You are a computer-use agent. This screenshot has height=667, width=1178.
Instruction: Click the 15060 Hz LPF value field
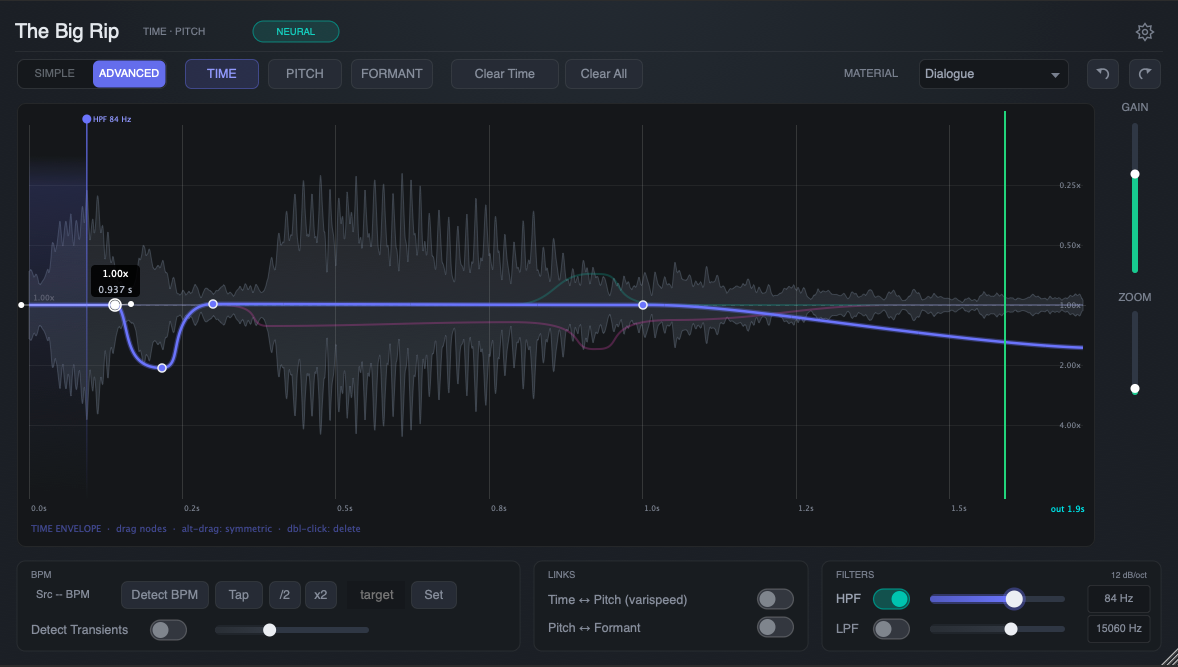(1119, 629)
